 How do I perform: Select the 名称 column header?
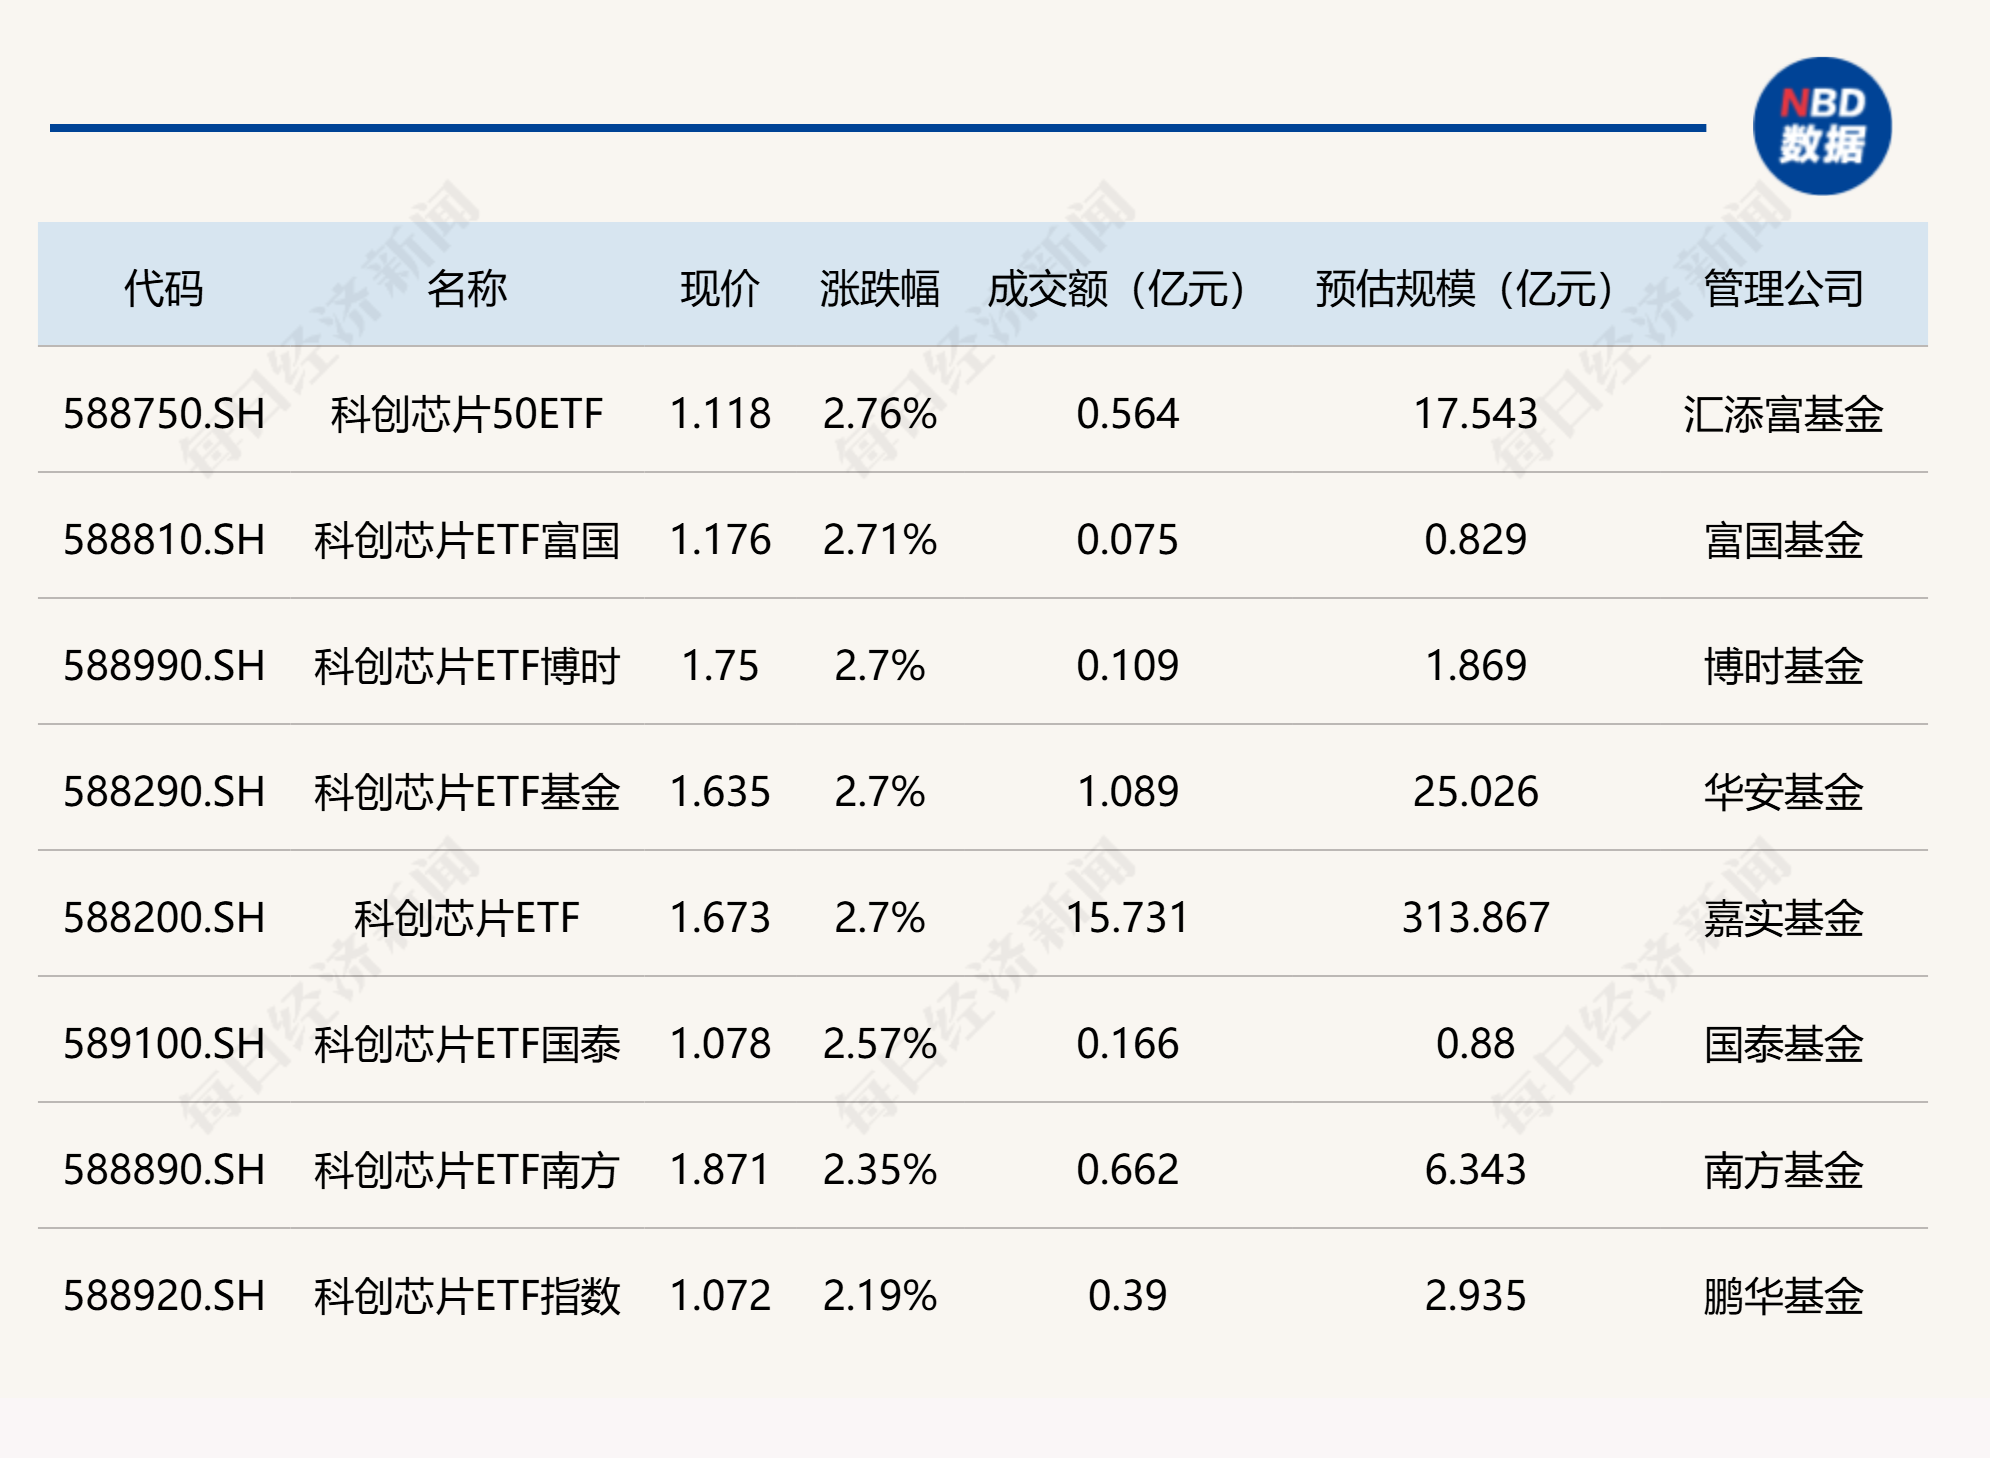point(467,289)
